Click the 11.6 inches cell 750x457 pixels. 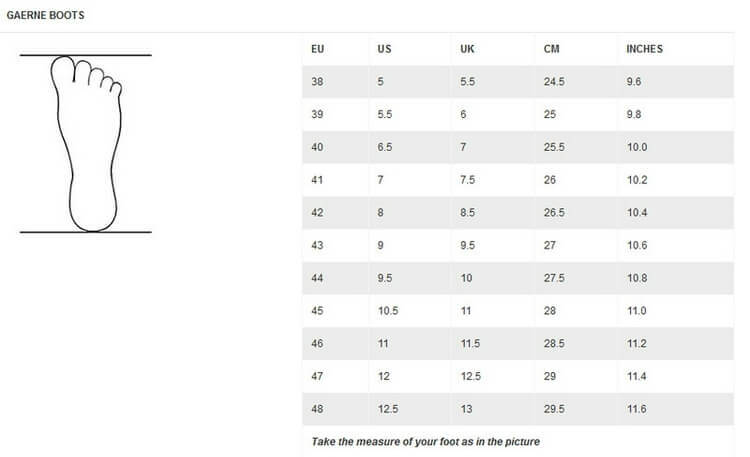(x=637, y=409)
